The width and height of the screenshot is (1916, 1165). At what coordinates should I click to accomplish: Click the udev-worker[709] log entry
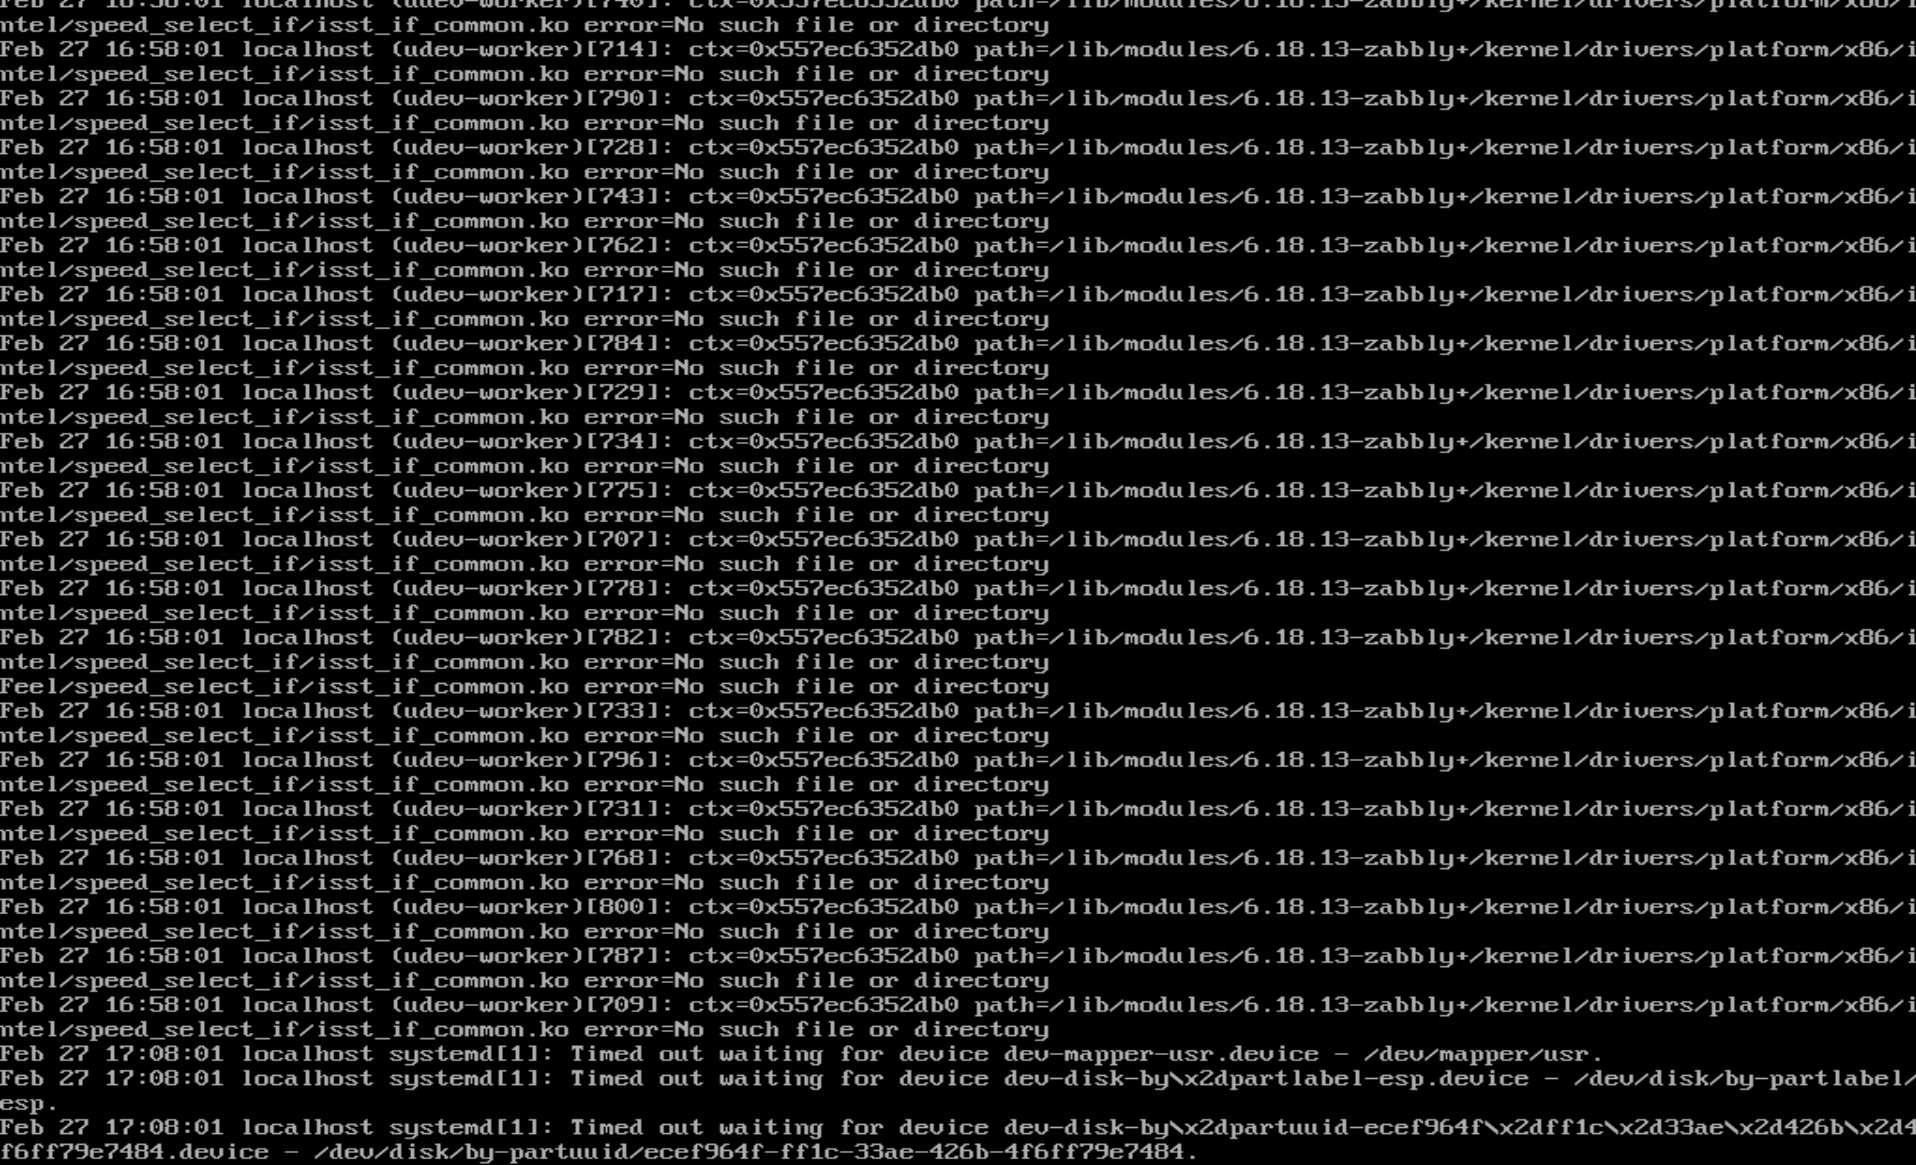958,1017
